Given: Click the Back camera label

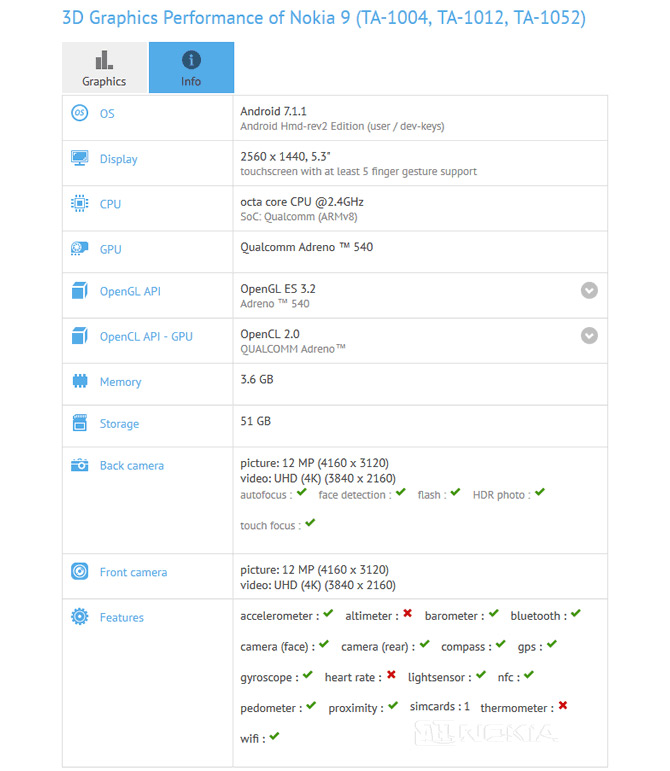Looking at the screenshot, I should (x=132, y=465).
